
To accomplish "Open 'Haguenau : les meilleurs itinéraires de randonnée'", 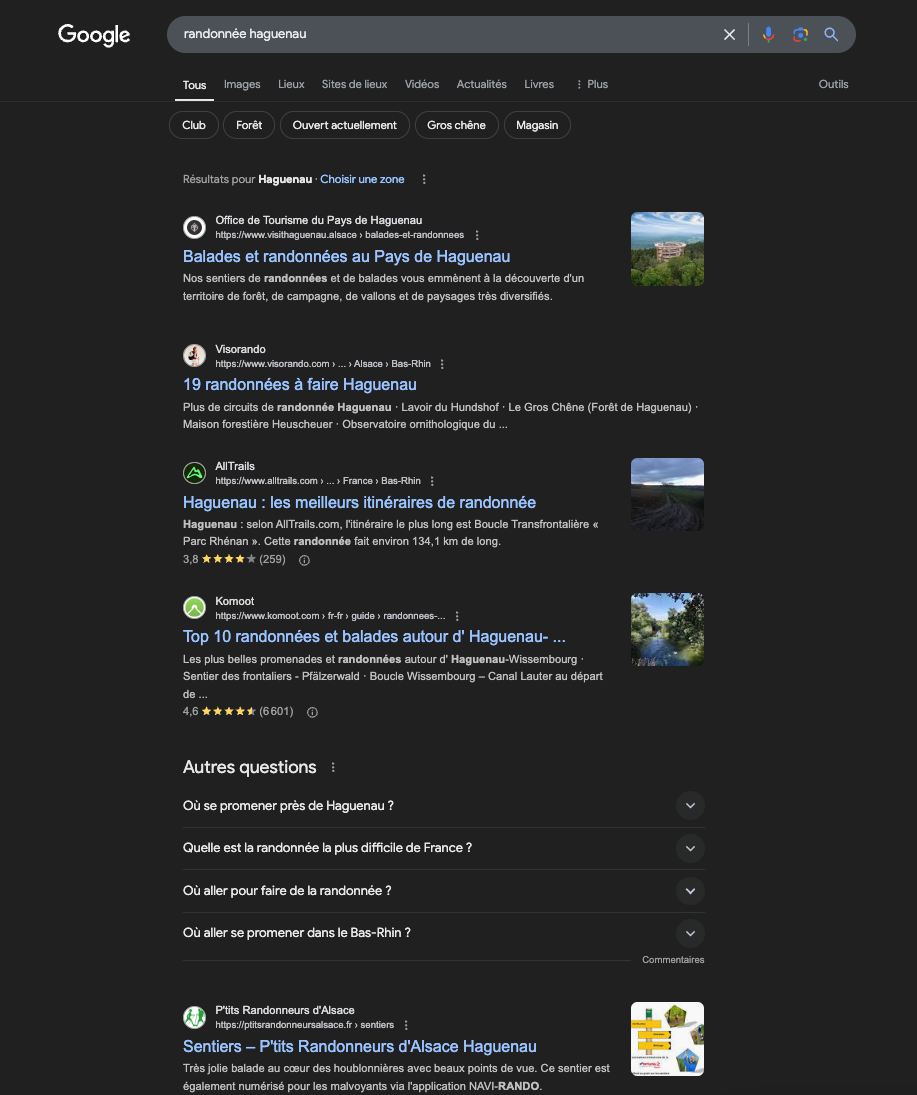I will [359, 503].
